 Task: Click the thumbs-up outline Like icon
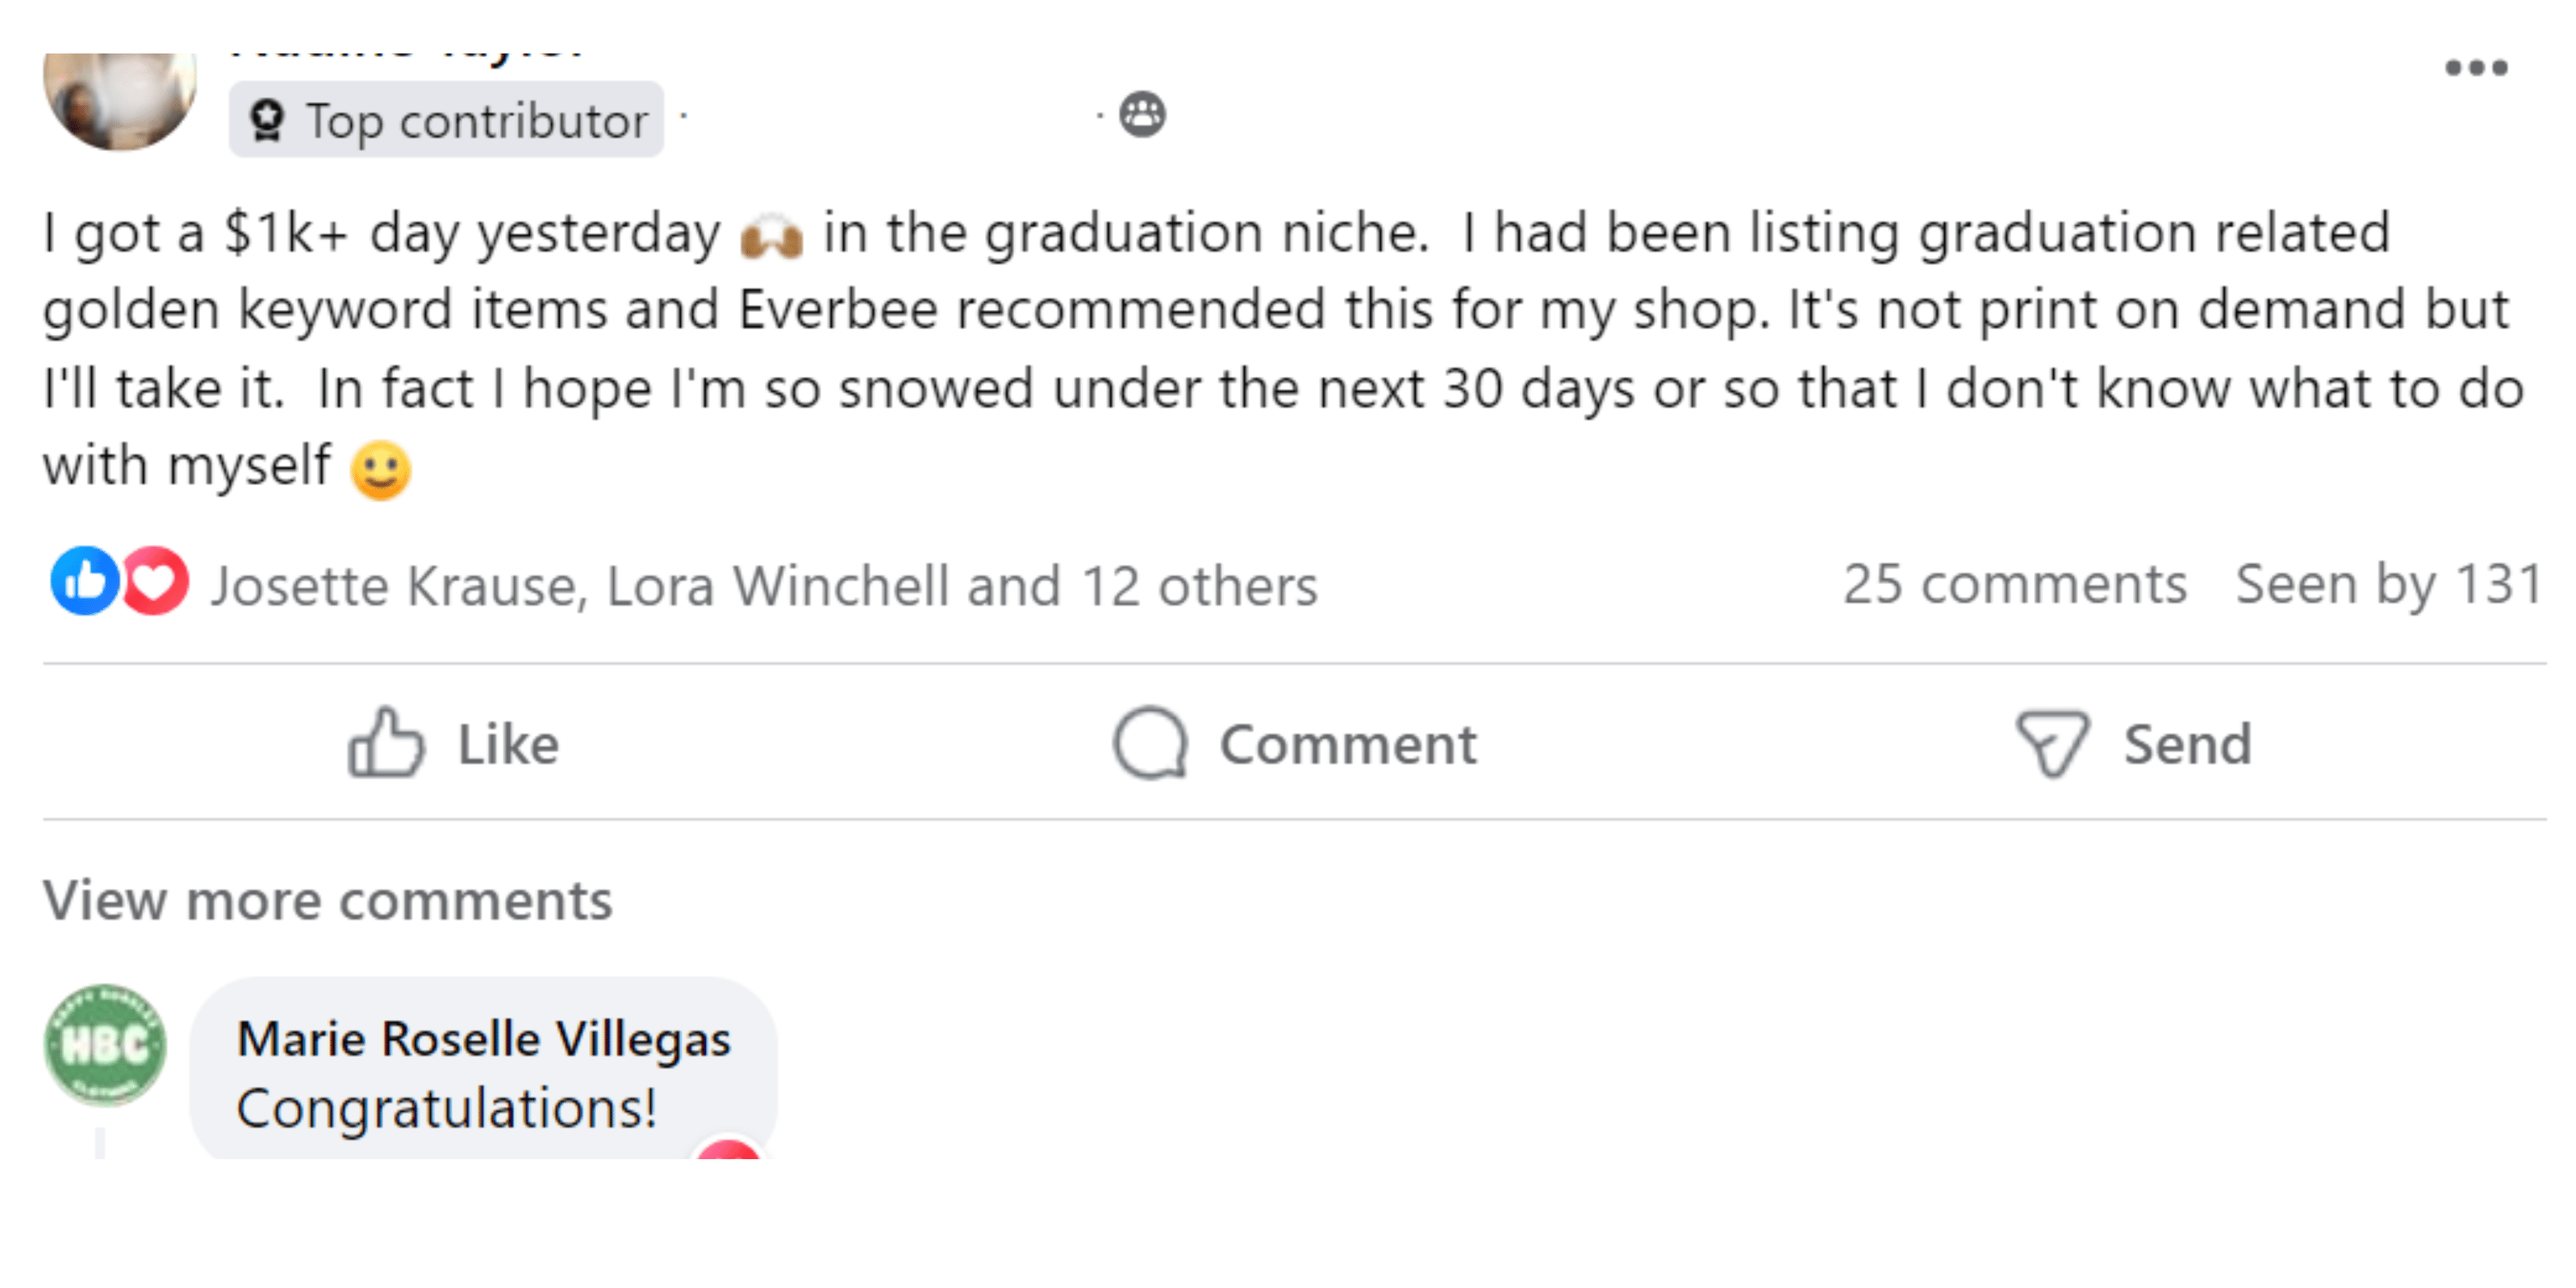[386, 743]
